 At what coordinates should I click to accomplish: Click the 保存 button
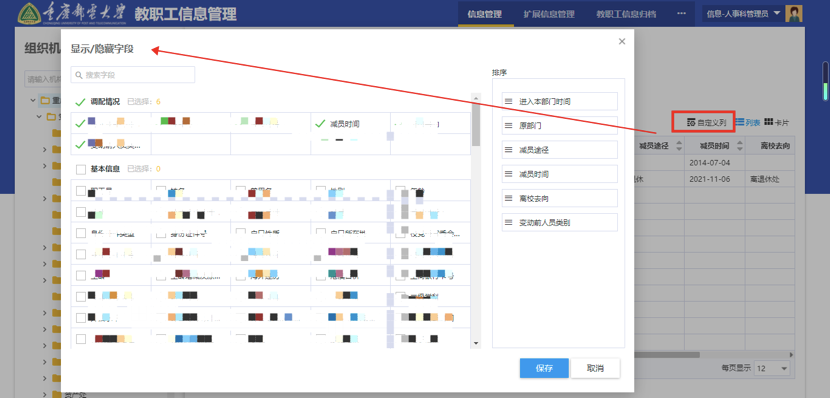(x=544, y=368)
